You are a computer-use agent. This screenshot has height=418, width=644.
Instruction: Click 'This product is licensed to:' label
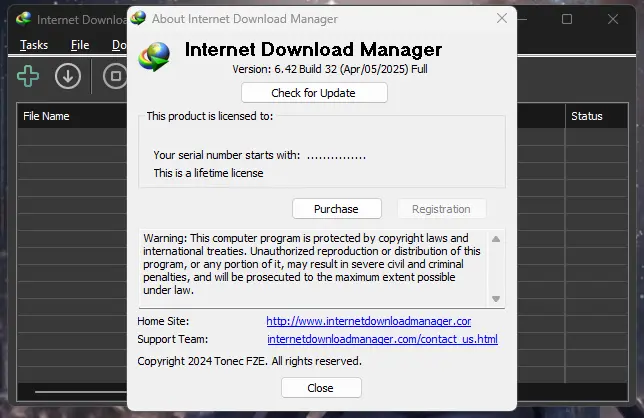210,116
